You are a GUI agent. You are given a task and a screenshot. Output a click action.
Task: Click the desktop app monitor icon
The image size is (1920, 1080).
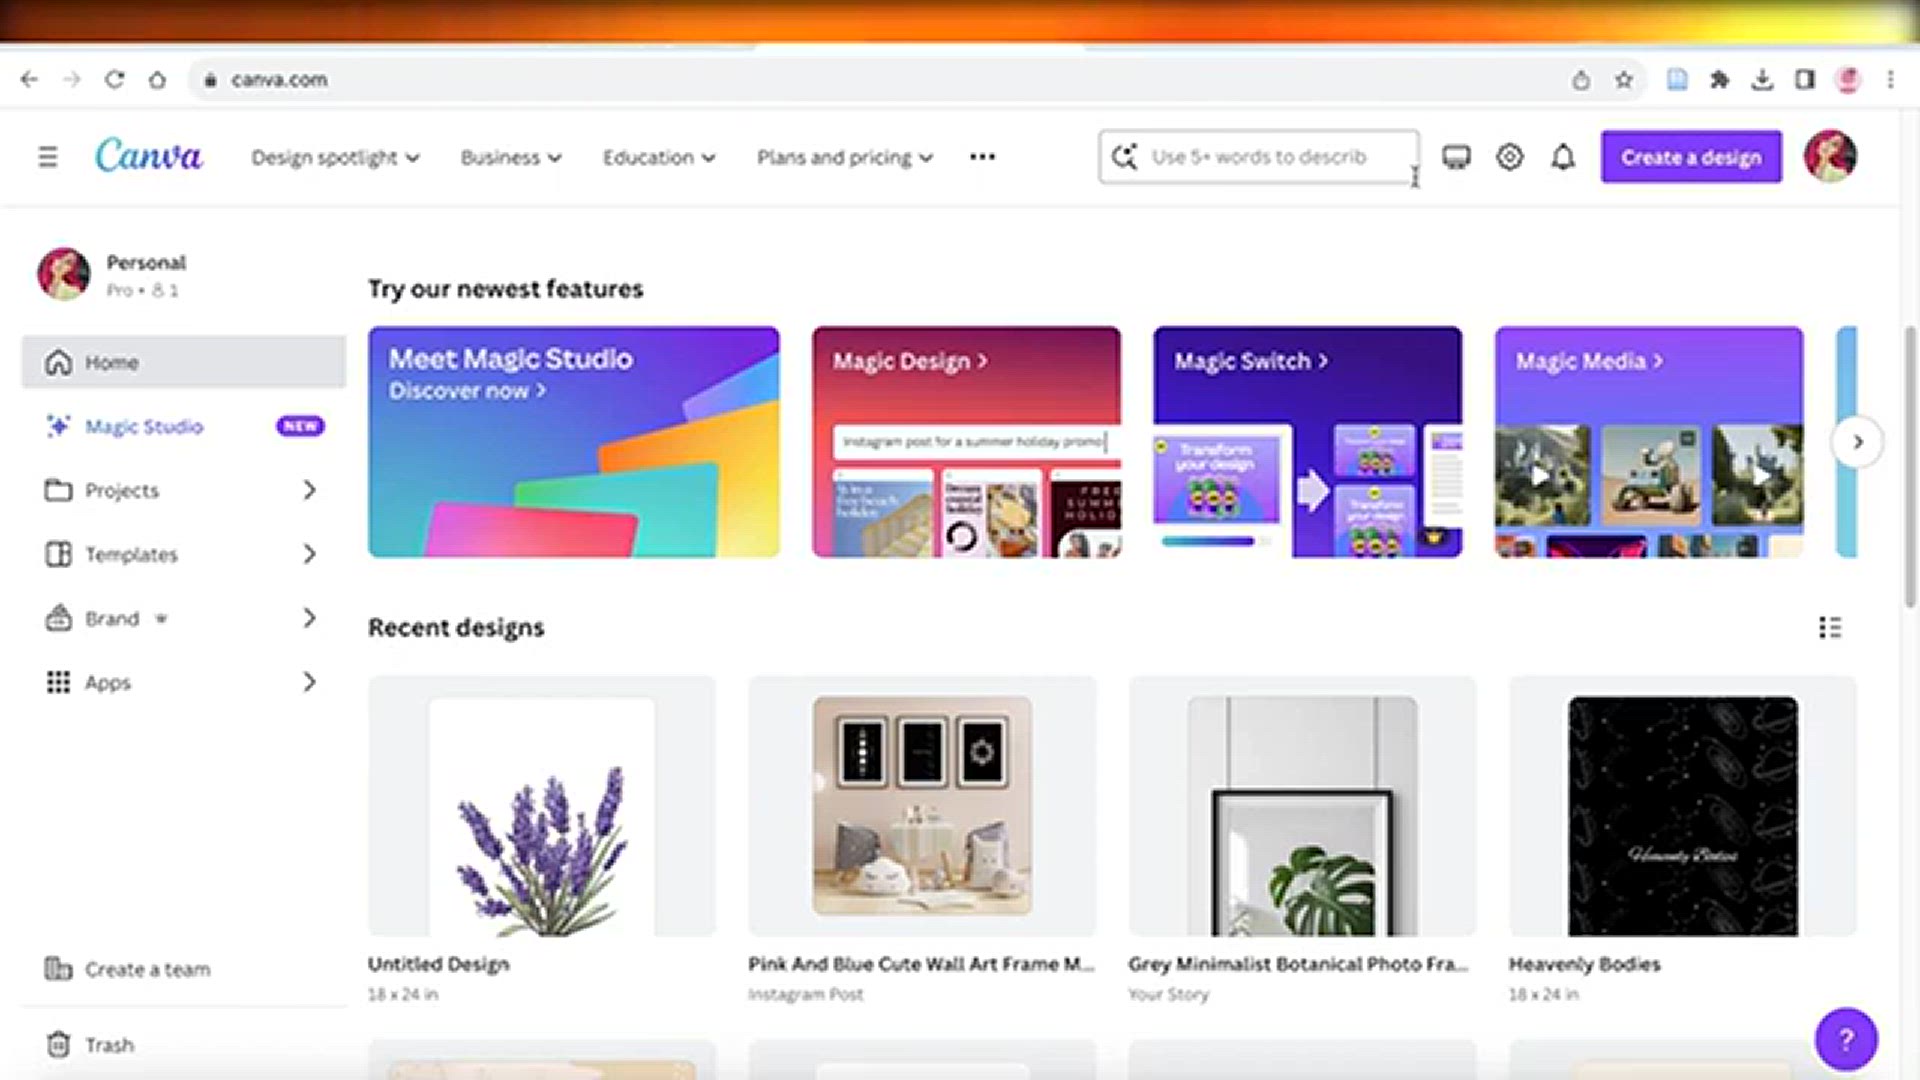(x=1456, y=157)
